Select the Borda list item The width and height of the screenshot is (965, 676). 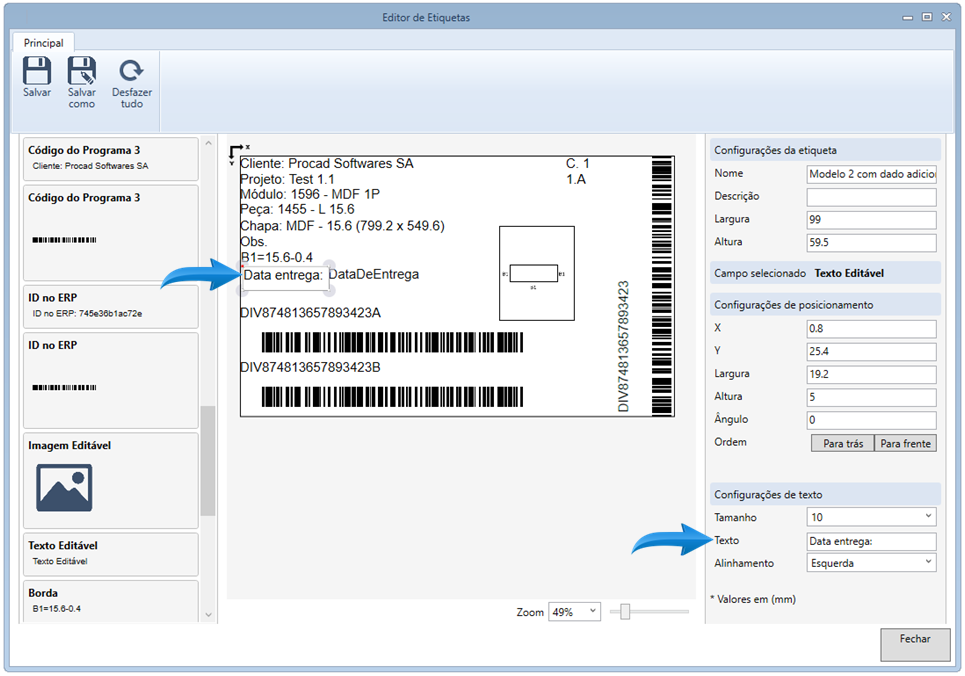[110, 600]
